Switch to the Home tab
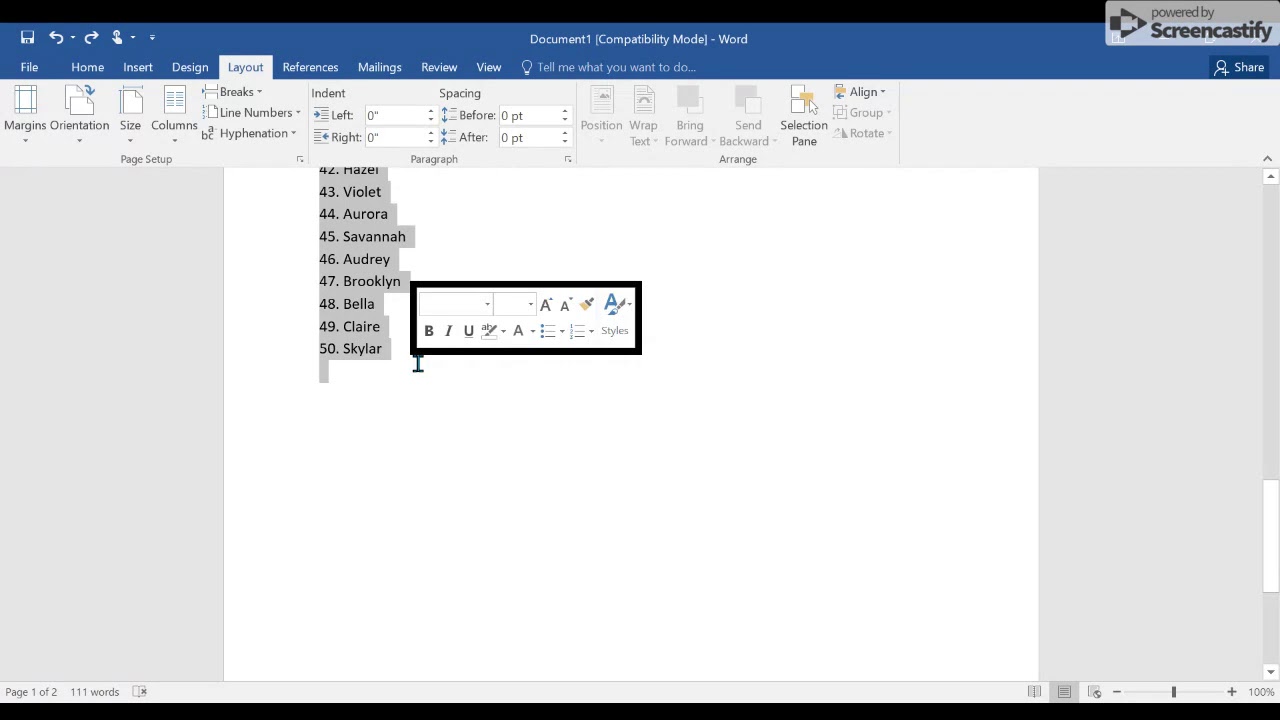Viewport: 1280px width, 720px height. pos(87,67)
